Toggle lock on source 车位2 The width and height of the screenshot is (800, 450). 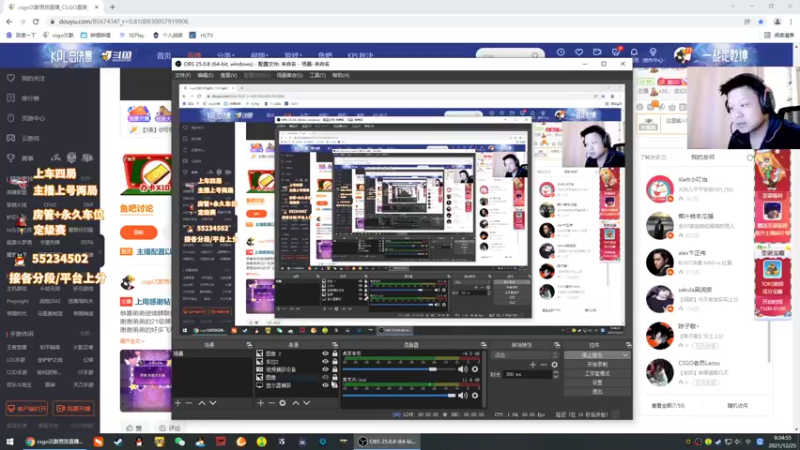tap(335, 362)
